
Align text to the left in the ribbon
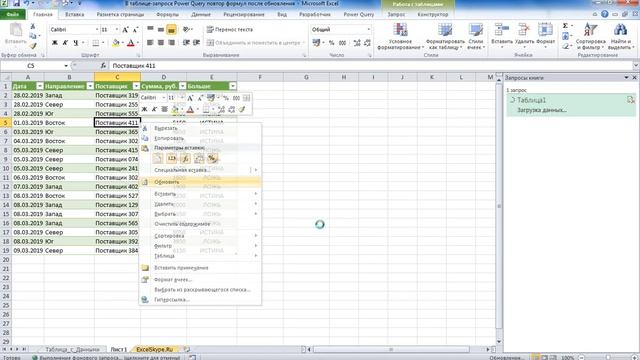150,42
